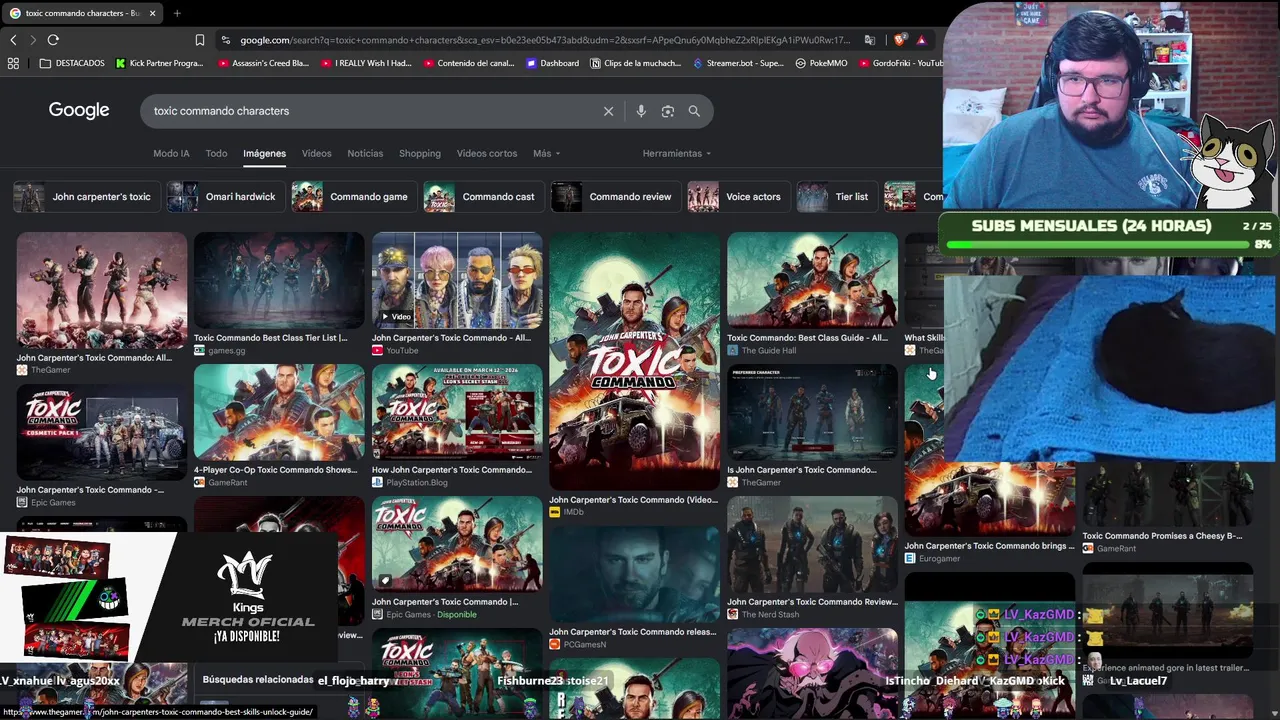
Task: Bookmark this page with the bookmark icon
Action: [200, 40]
